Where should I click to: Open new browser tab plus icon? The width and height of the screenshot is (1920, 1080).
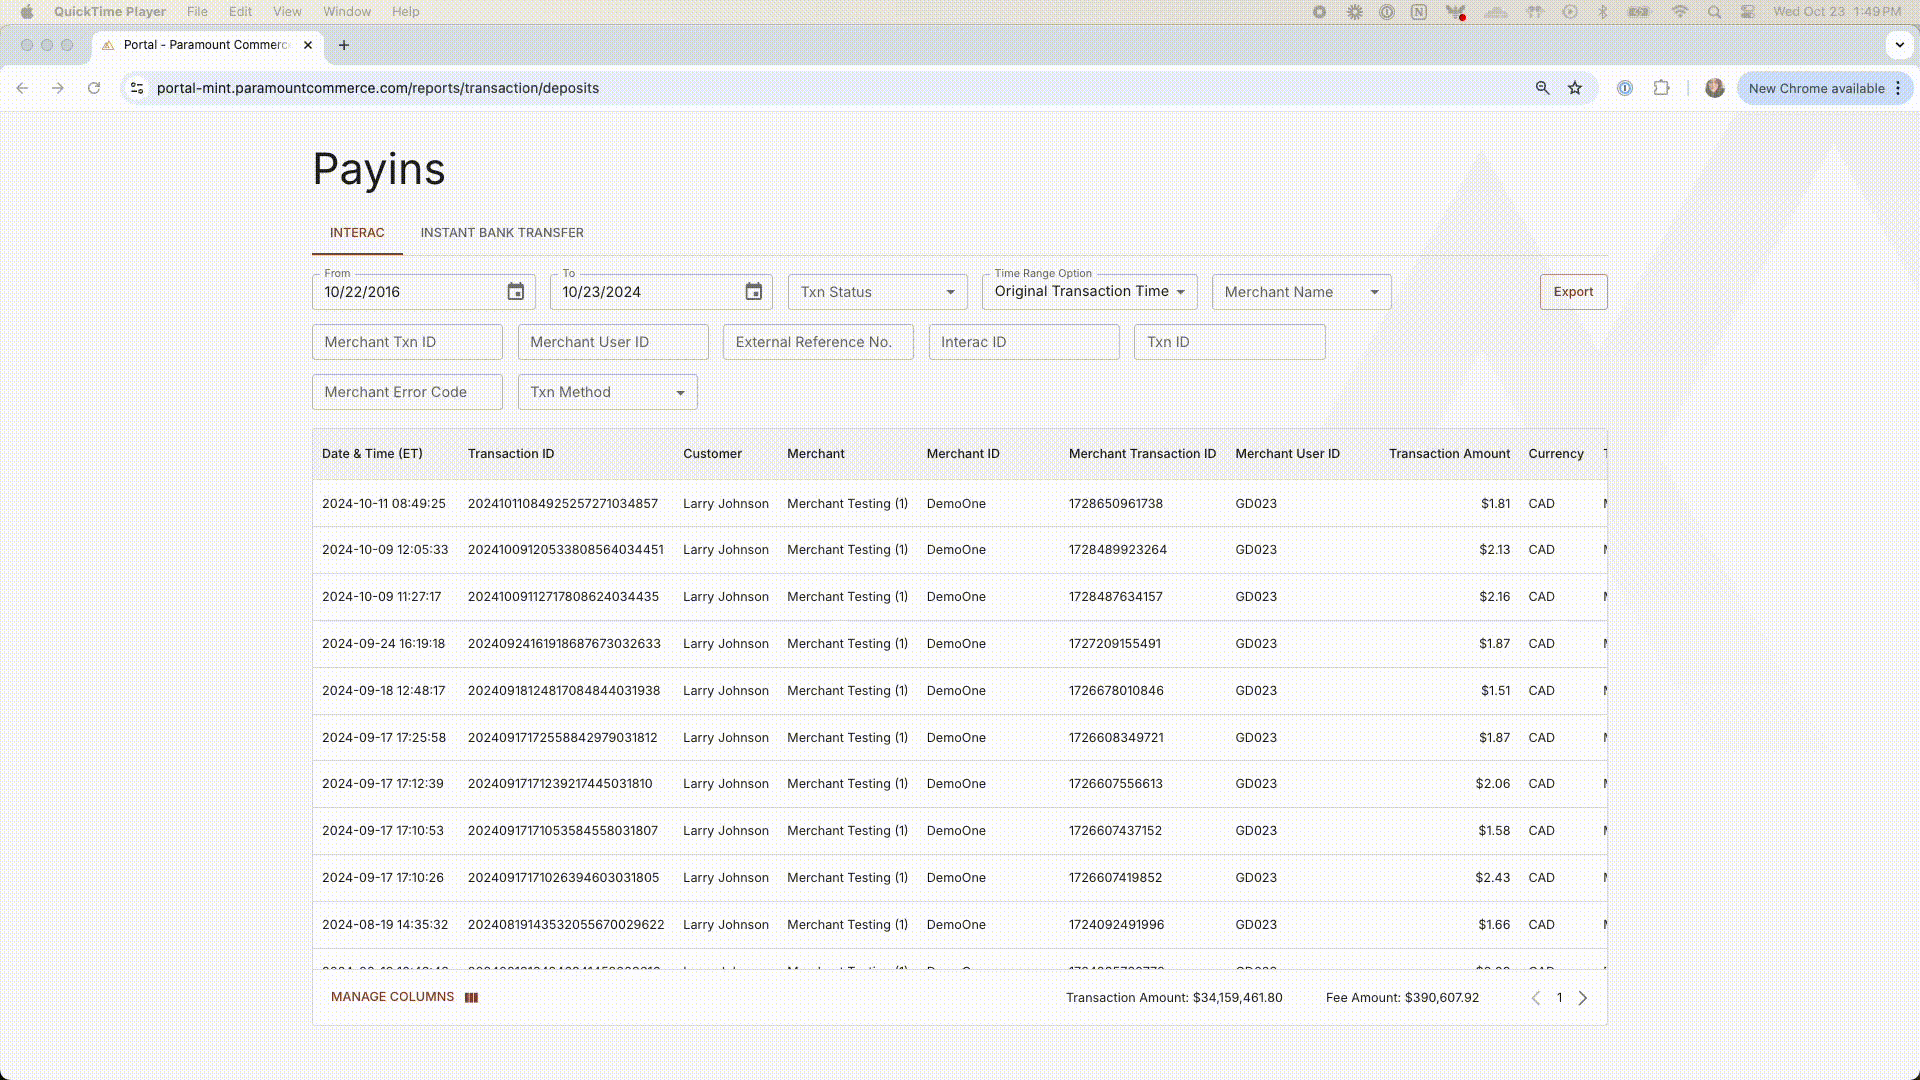tap(344, 45)
